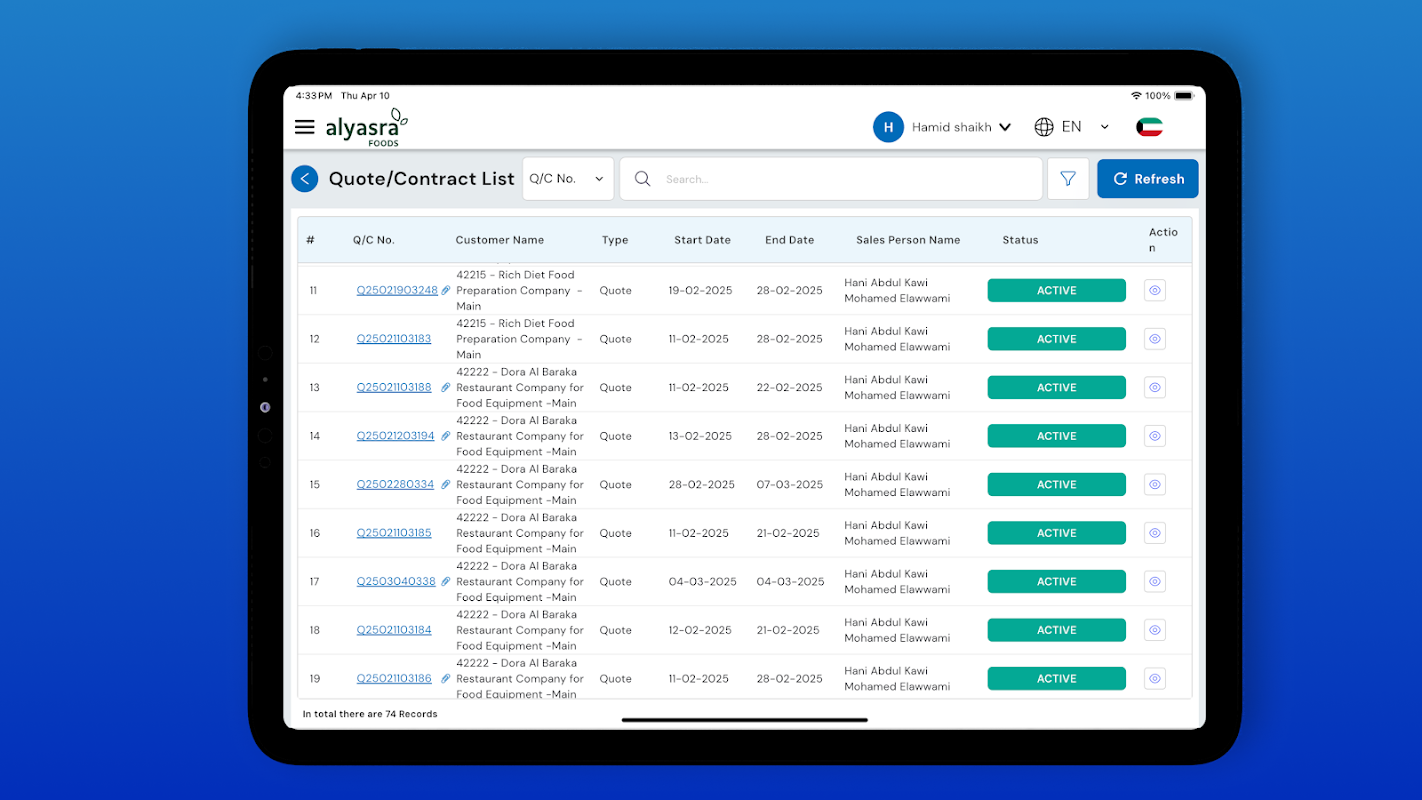
Task: Click the Refresh button
Action: pos(1148,179)
